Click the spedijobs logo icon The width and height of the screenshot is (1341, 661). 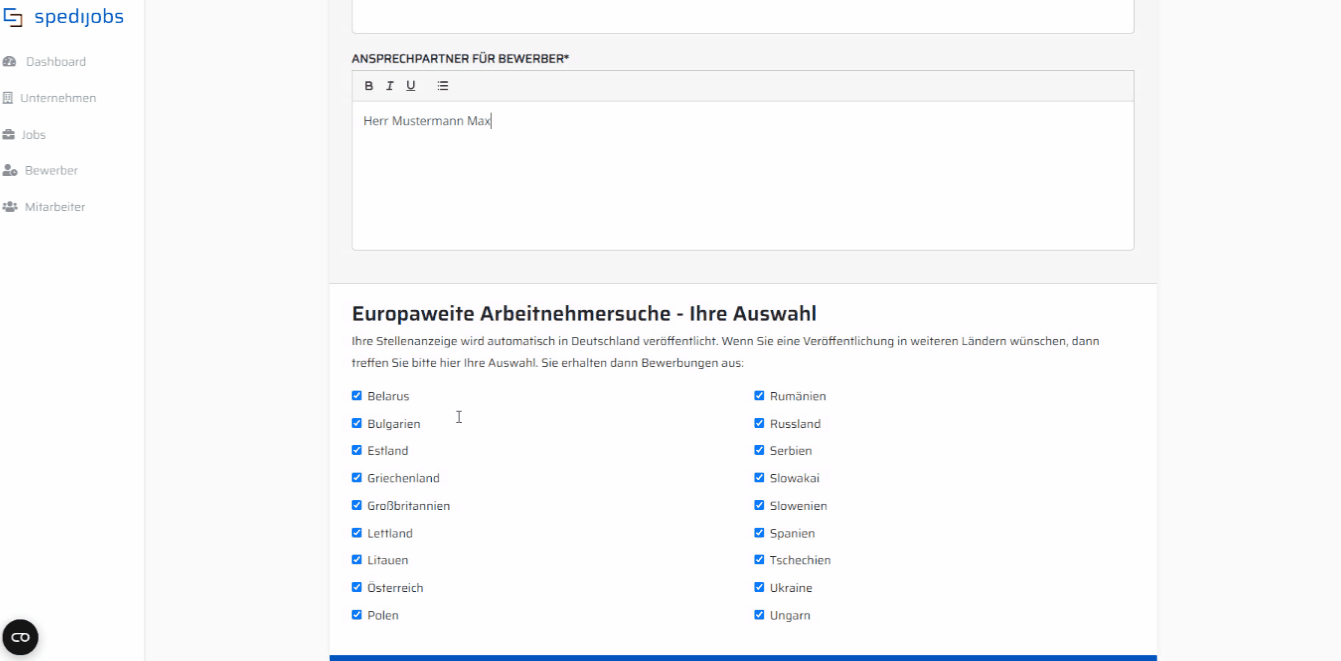pyautogui.click(x=13, y=16)
